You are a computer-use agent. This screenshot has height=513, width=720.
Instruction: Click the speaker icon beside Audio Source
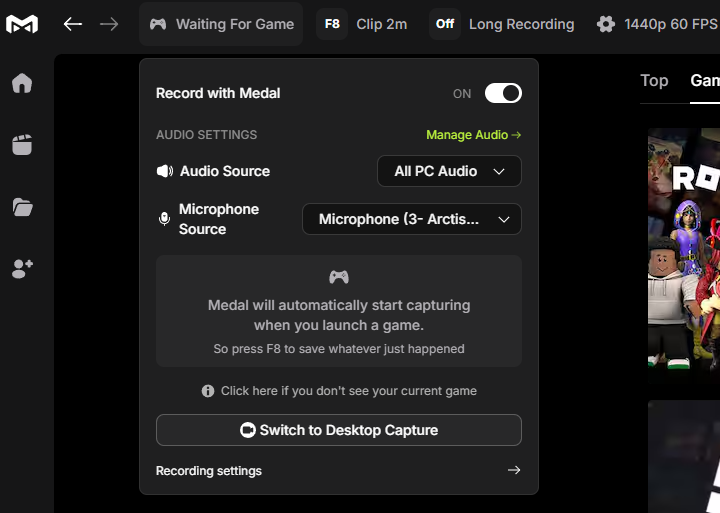pyautogui.click(x=164, y=171)
